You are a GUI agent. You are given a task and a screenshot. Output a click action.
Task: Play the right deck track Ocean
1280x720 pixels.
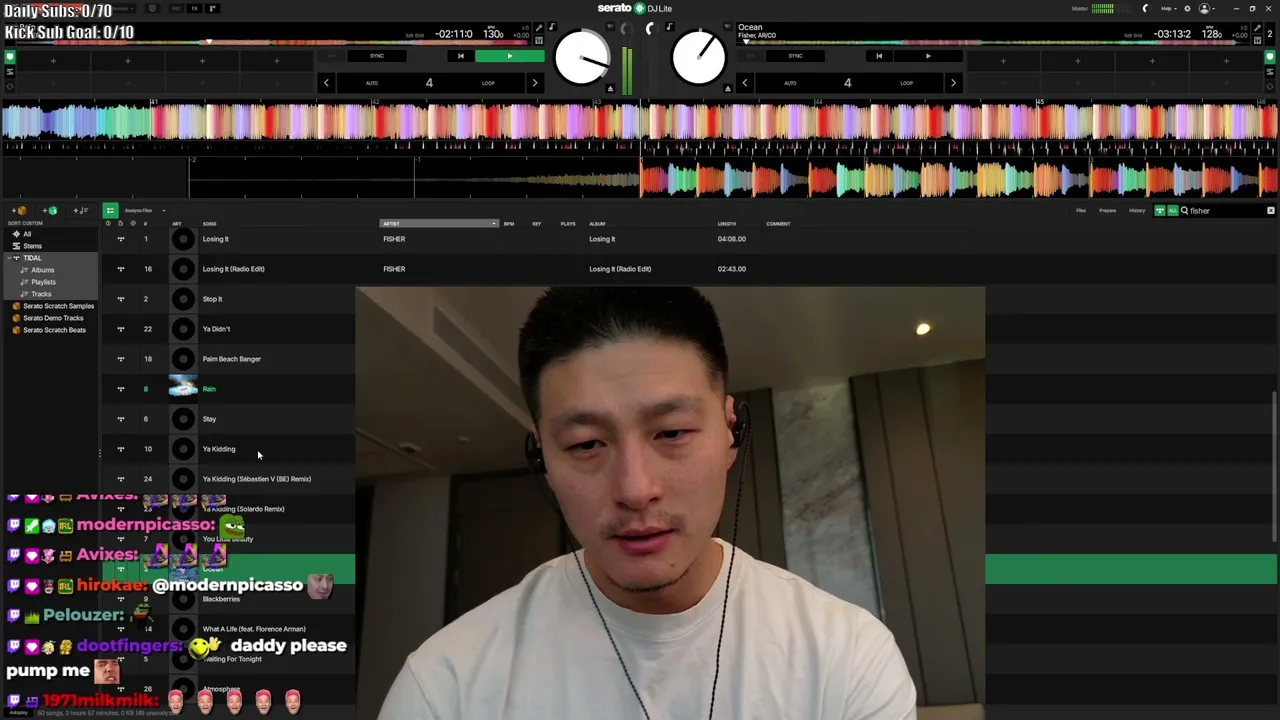927,56
